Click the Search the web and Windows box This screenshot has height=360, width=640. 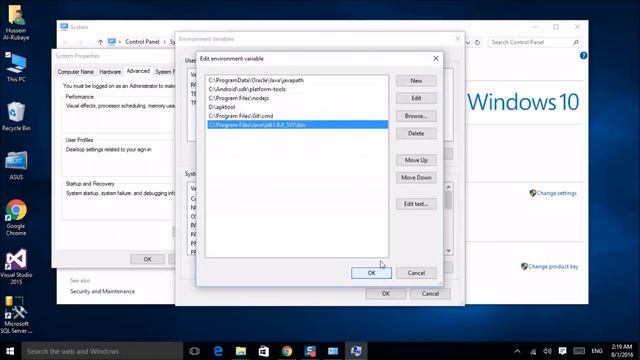coord(102,351)
